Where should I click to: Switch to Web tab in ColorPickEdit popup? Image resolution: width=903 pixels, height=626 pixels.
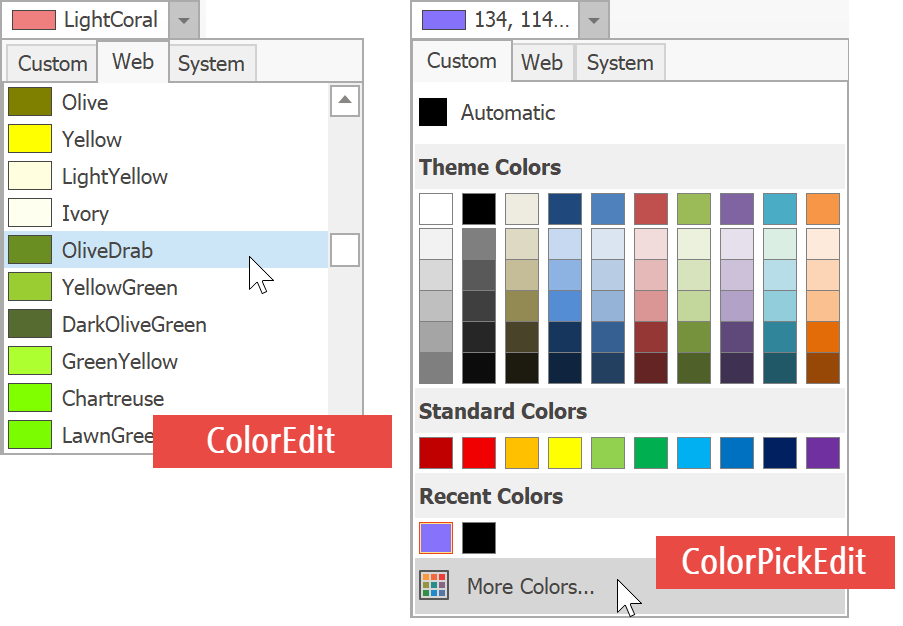pyautogui.click(x=542, y=63)
